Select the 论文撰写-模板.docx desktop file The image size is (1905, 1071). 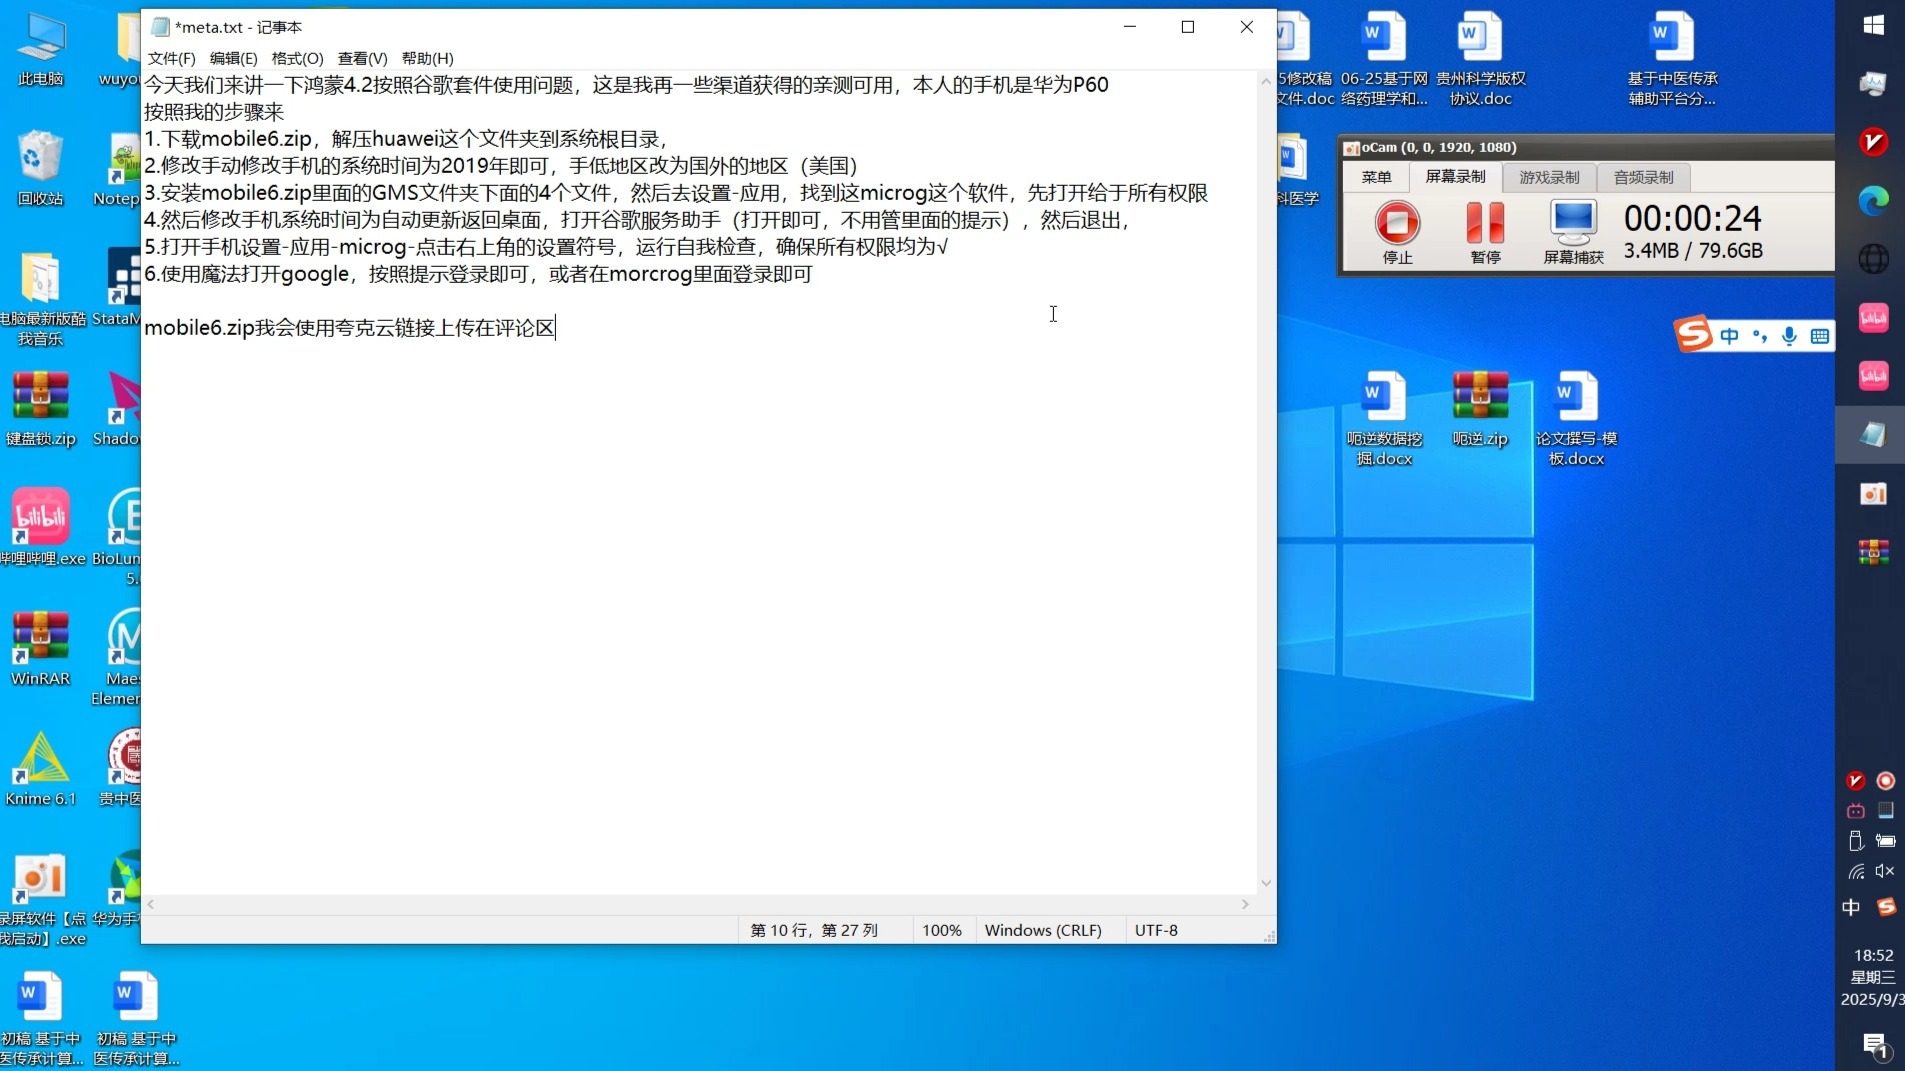coord(1576,418)
